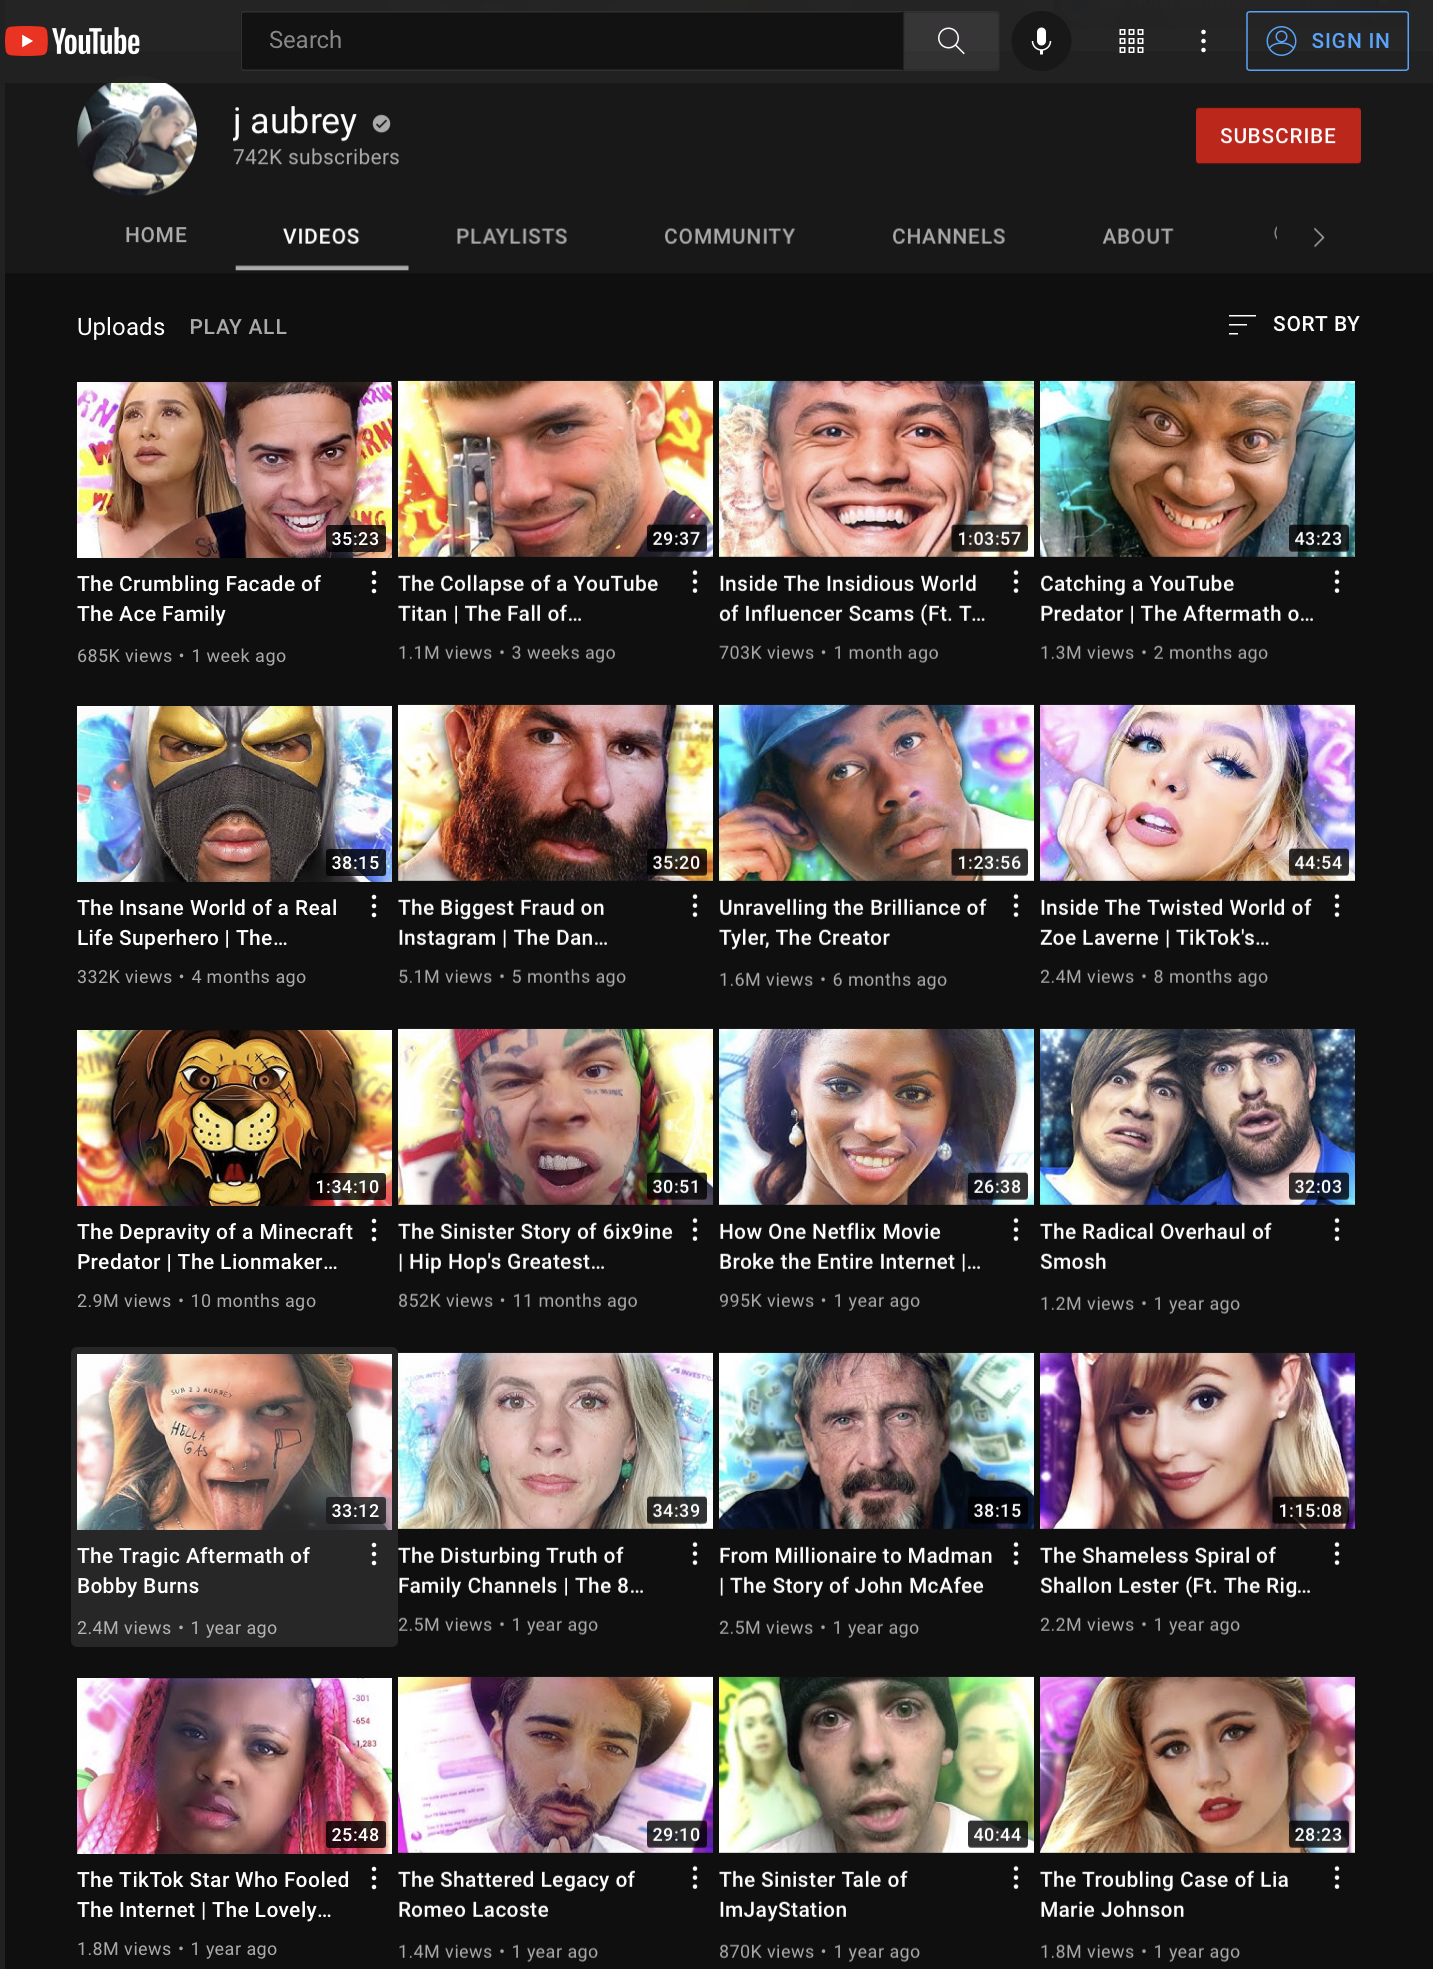Open menu for The Radical Overhaul of Smosh

click(x=1337, y=1230)
